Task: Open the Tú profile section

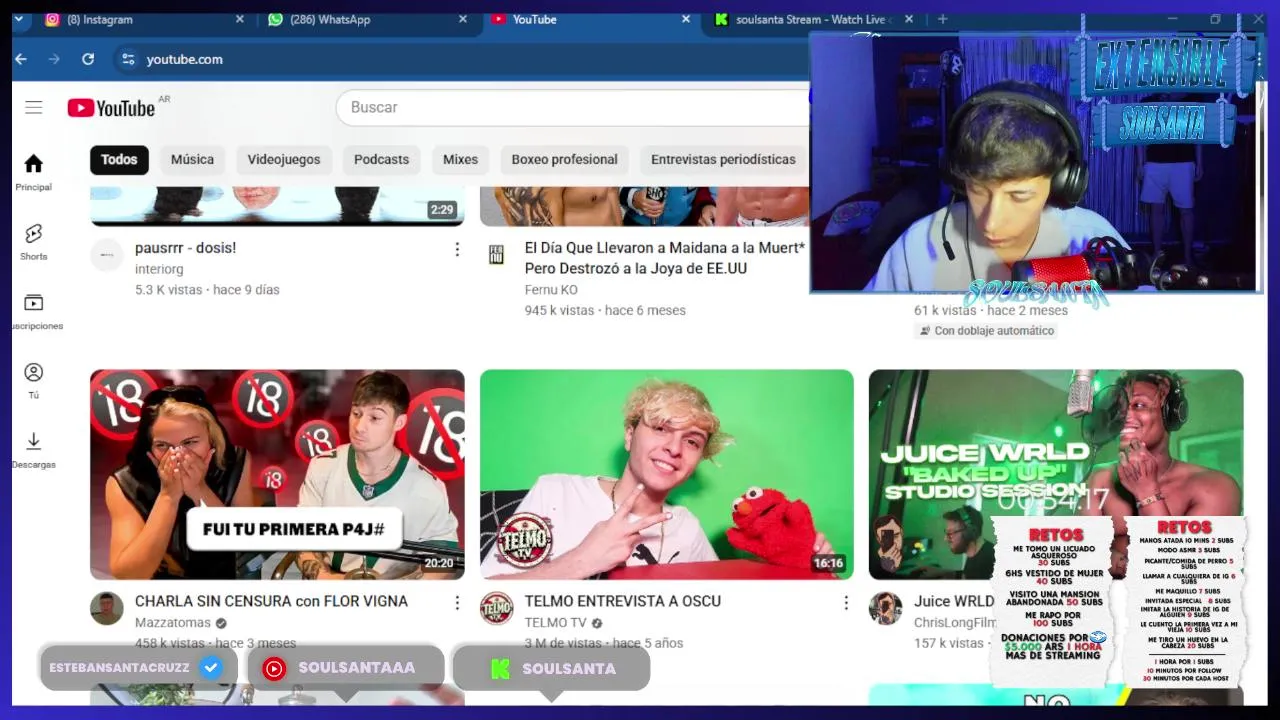Action: point(34,381)
